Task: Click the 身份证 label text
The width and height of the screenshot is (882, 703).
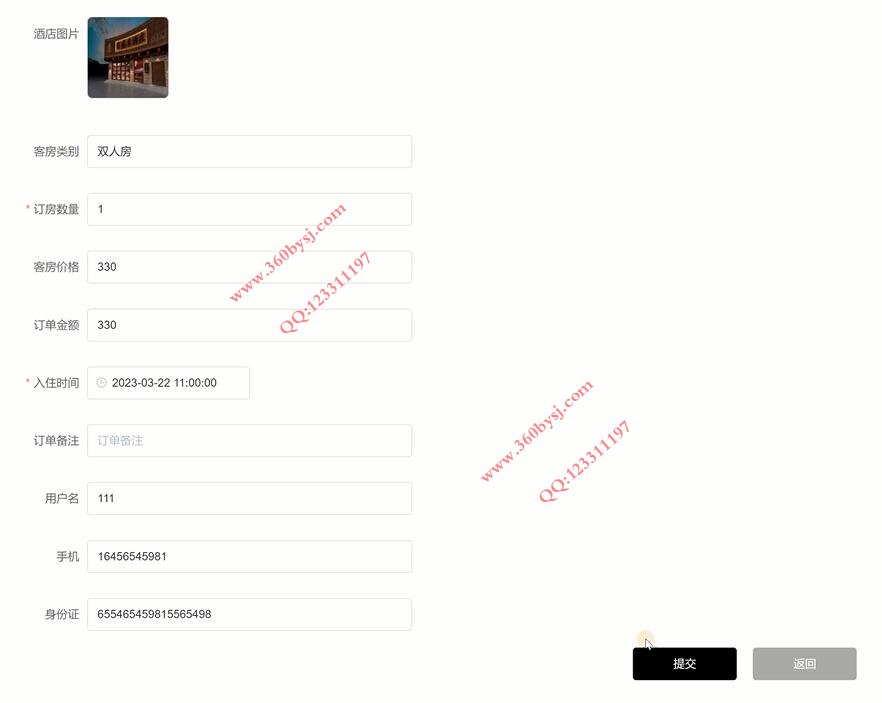Action: pos(62,614)
